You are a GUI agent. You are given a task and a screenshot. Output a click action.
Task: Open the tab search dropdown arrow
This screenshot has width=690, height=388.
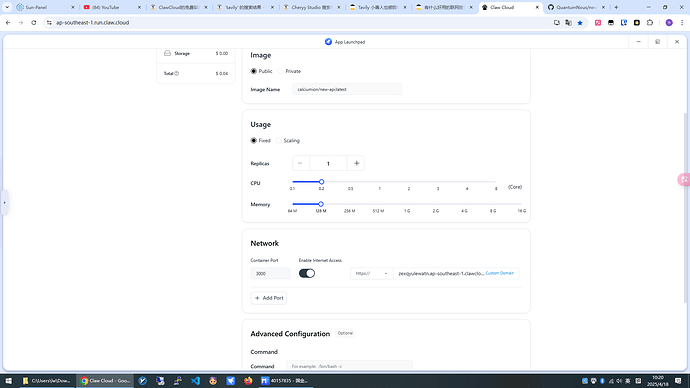[x=7, y=7]
